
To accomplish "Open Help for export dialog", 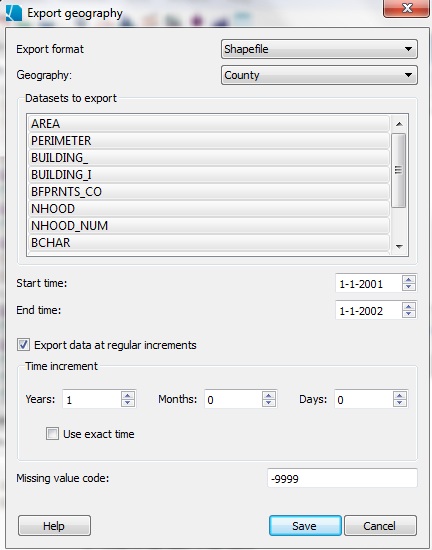I will [x=54, y=525].
